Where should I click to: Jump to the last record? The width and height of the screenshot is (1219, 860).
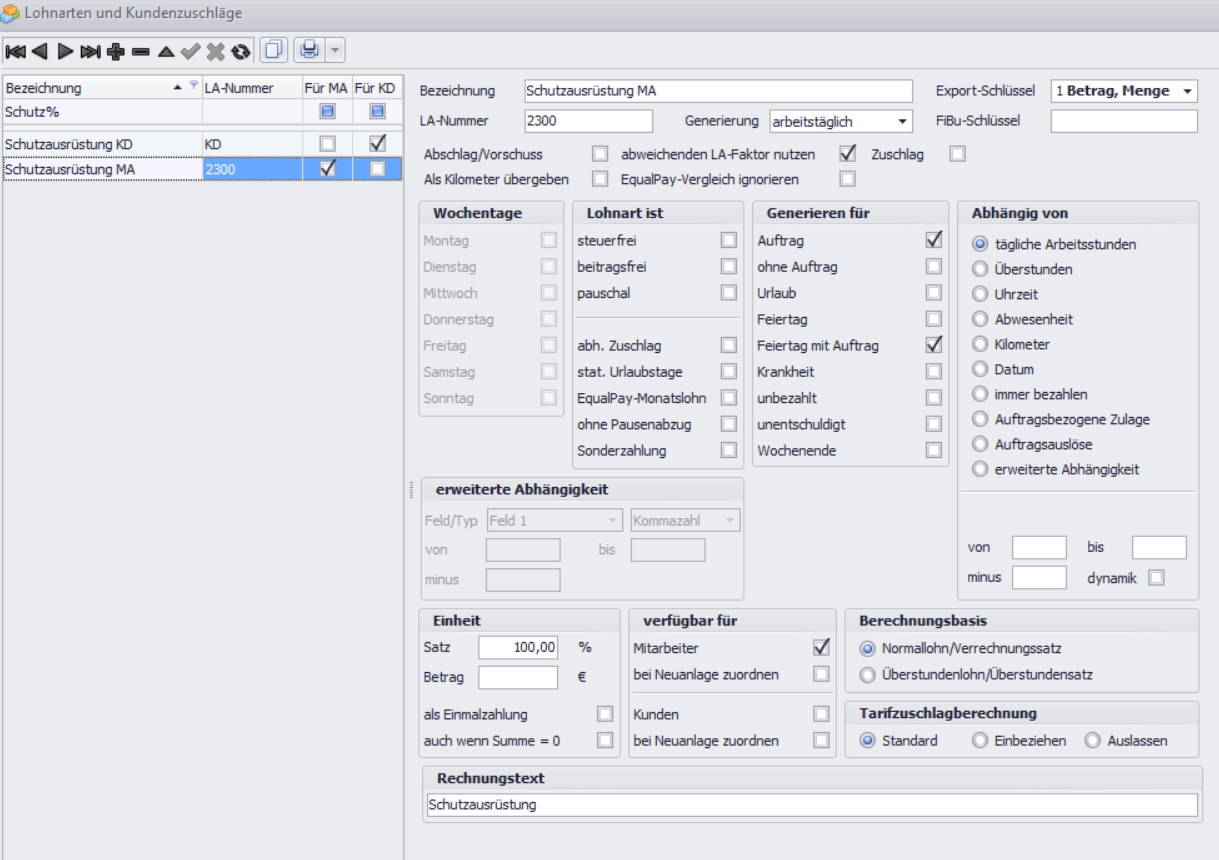click(x=90, y=50)
